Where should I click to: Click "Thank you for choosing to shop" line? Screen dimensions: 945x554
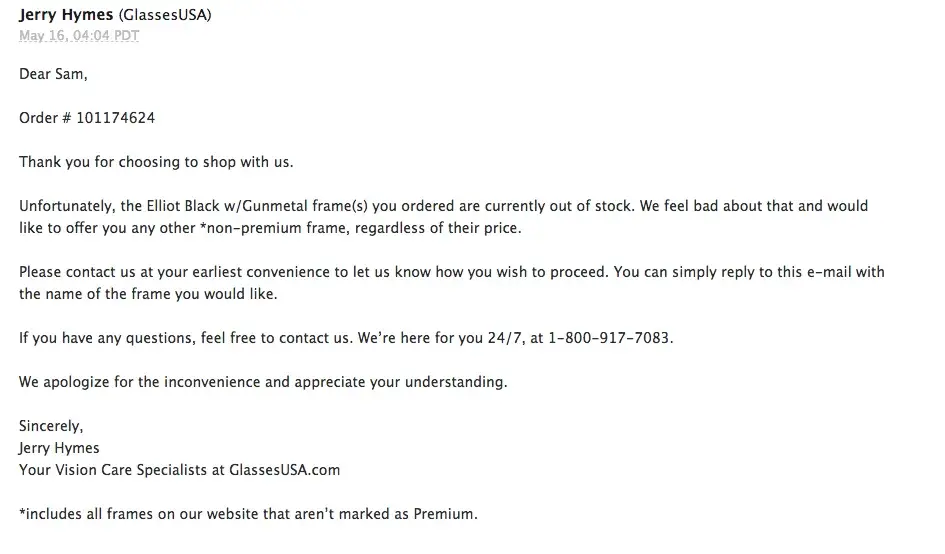pyautogui.click(x=156, y=162)
